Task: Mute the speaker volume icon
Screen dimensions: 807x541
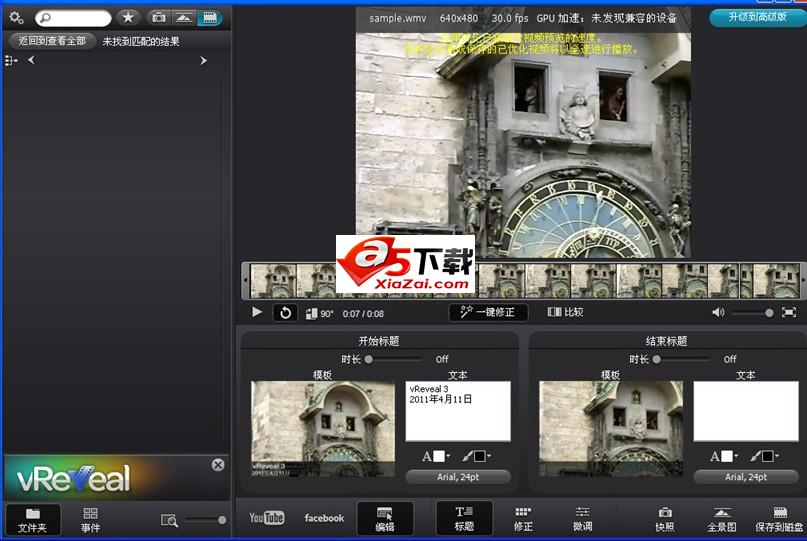Action: (x=718, y=313)
